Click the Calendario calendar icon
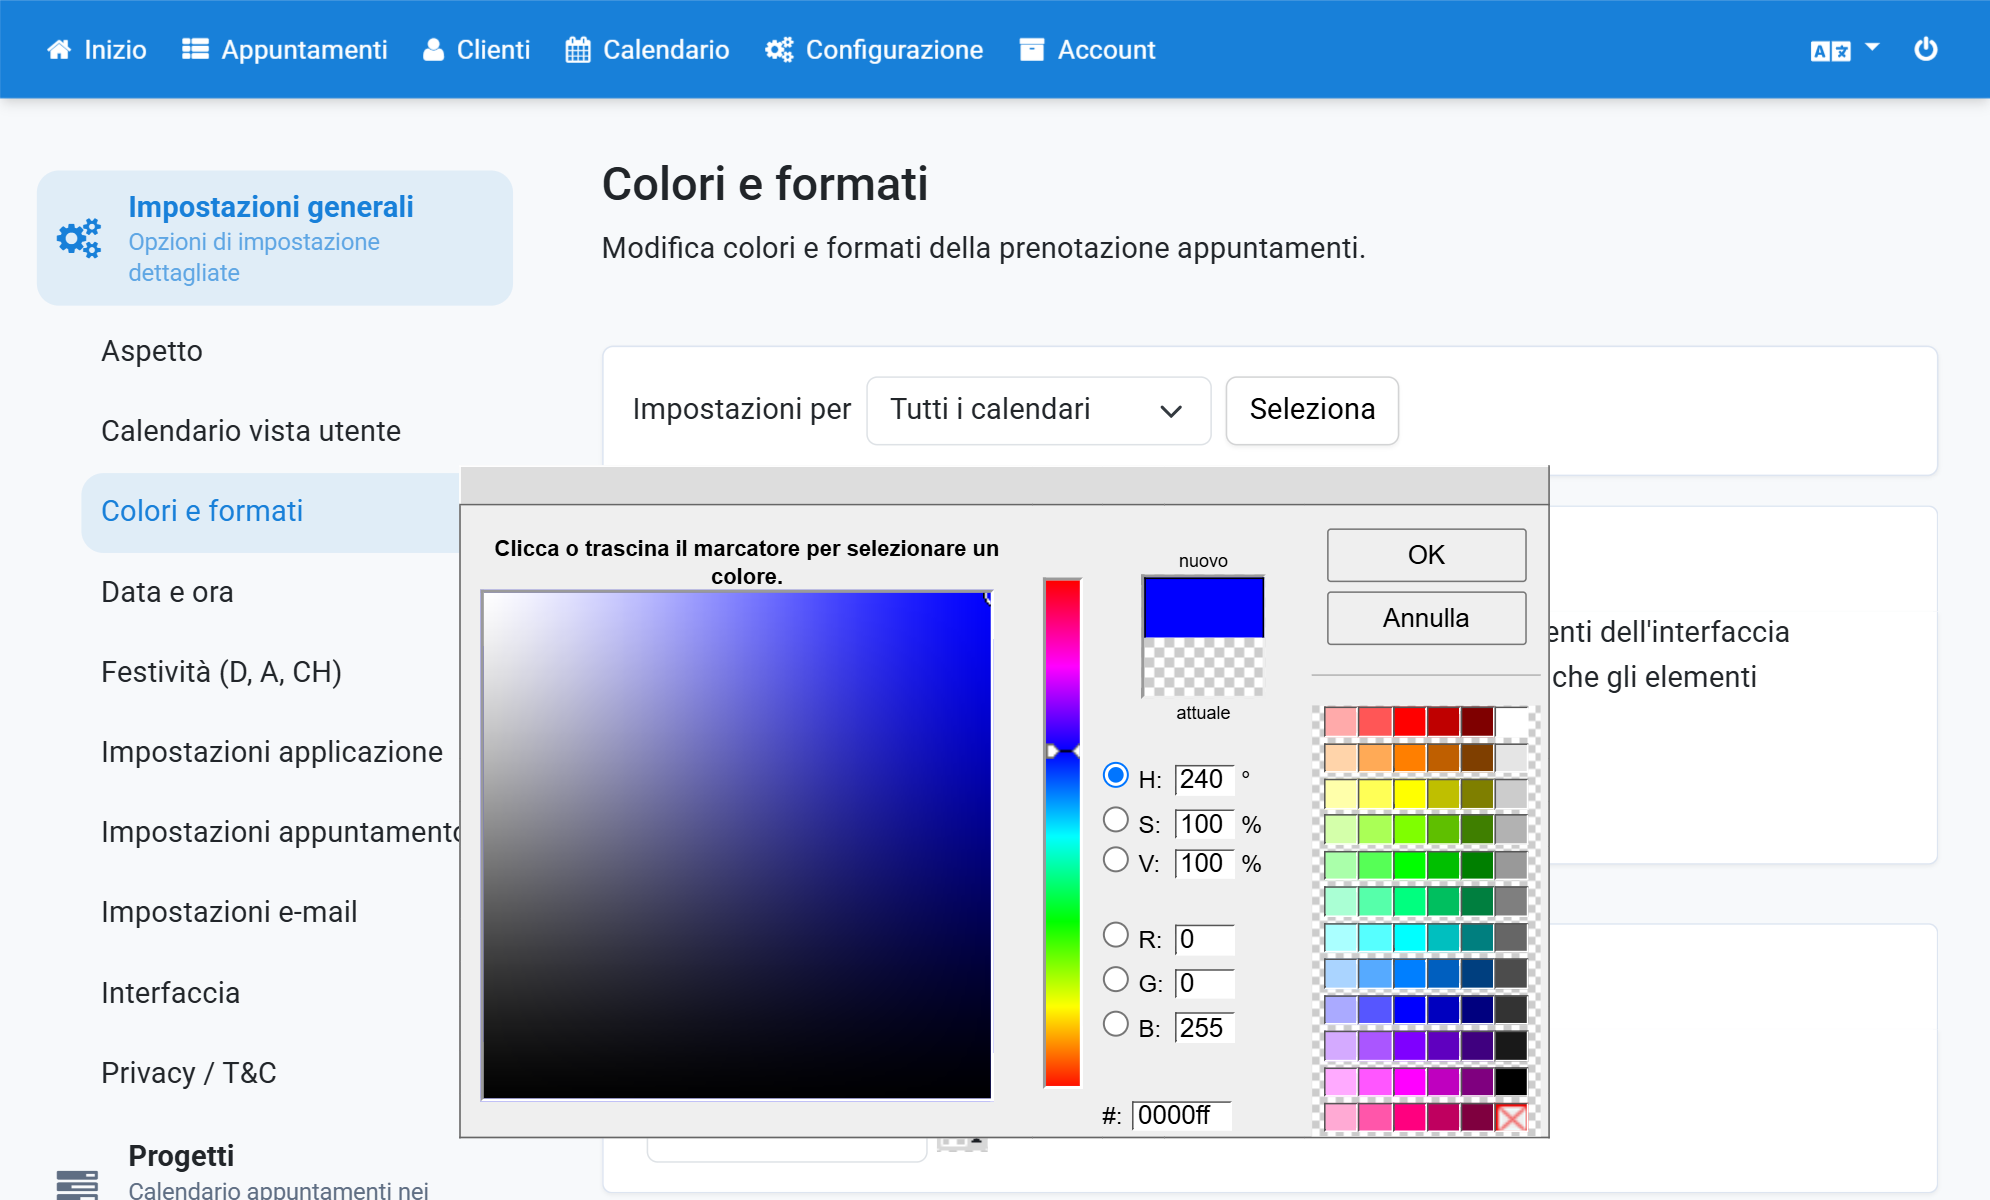1990x1200 pixels. click(x=578, y=50)
